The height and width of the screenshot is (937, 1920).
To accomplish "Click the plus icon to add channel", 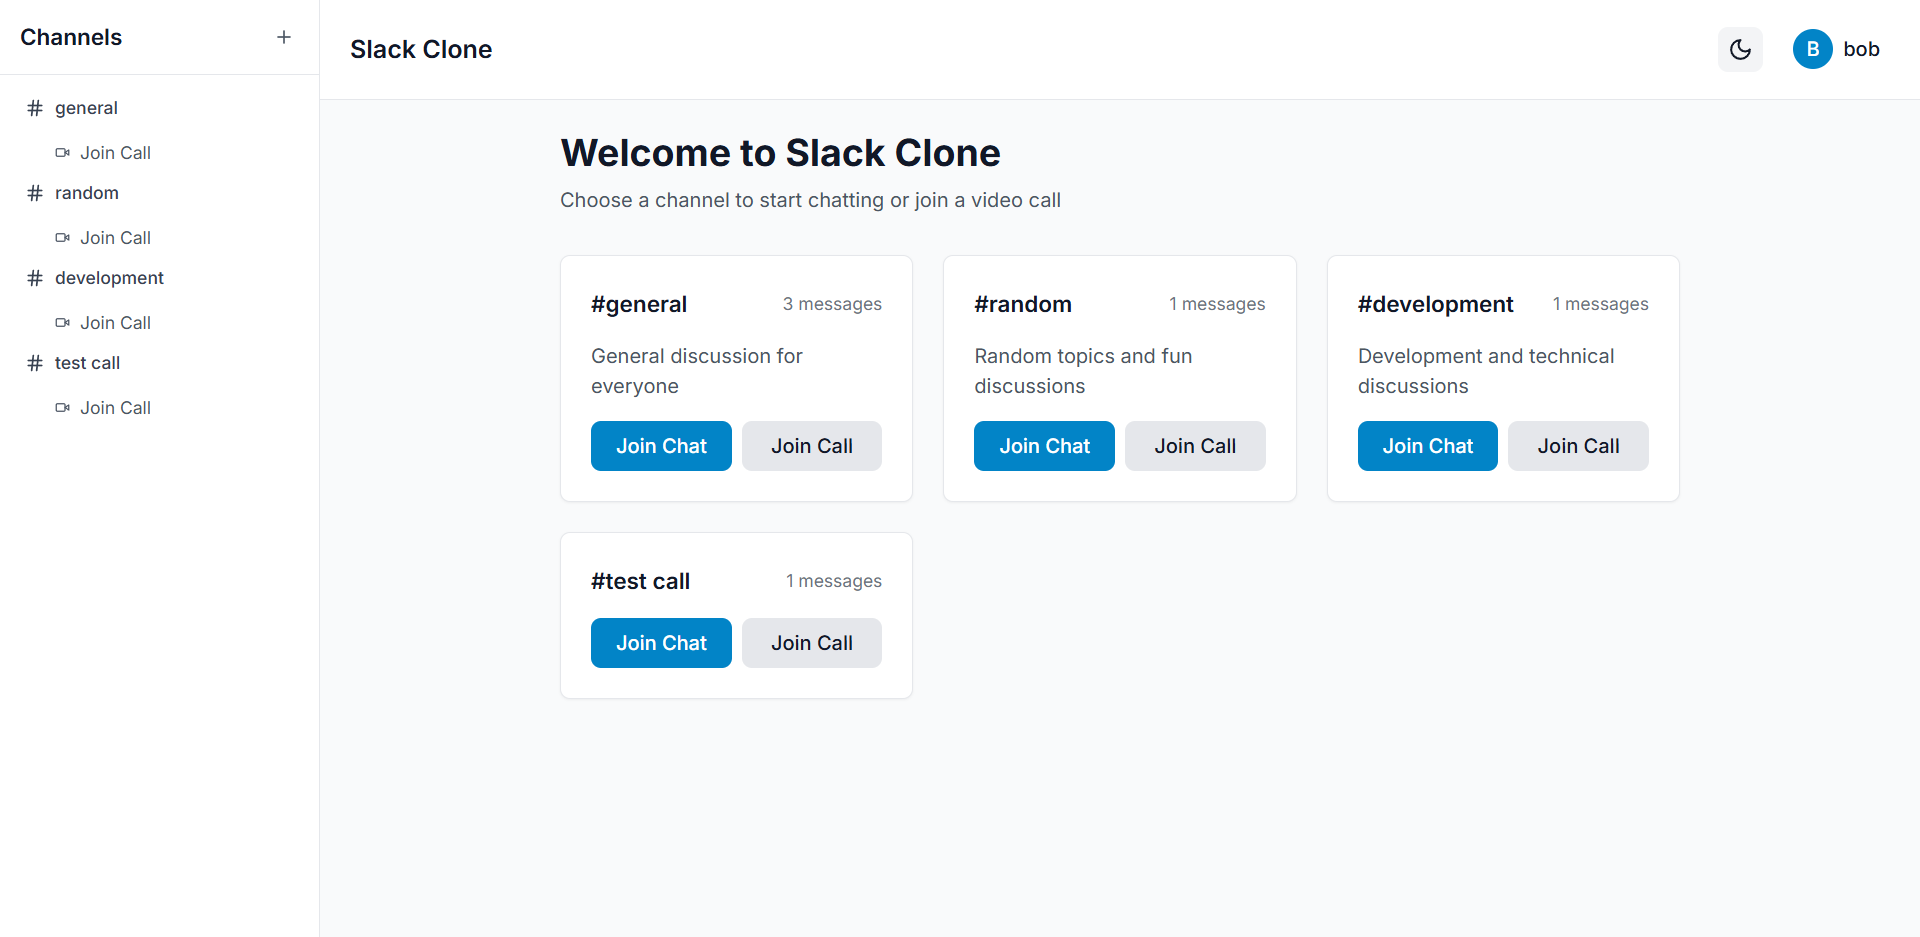I will 284,37.
